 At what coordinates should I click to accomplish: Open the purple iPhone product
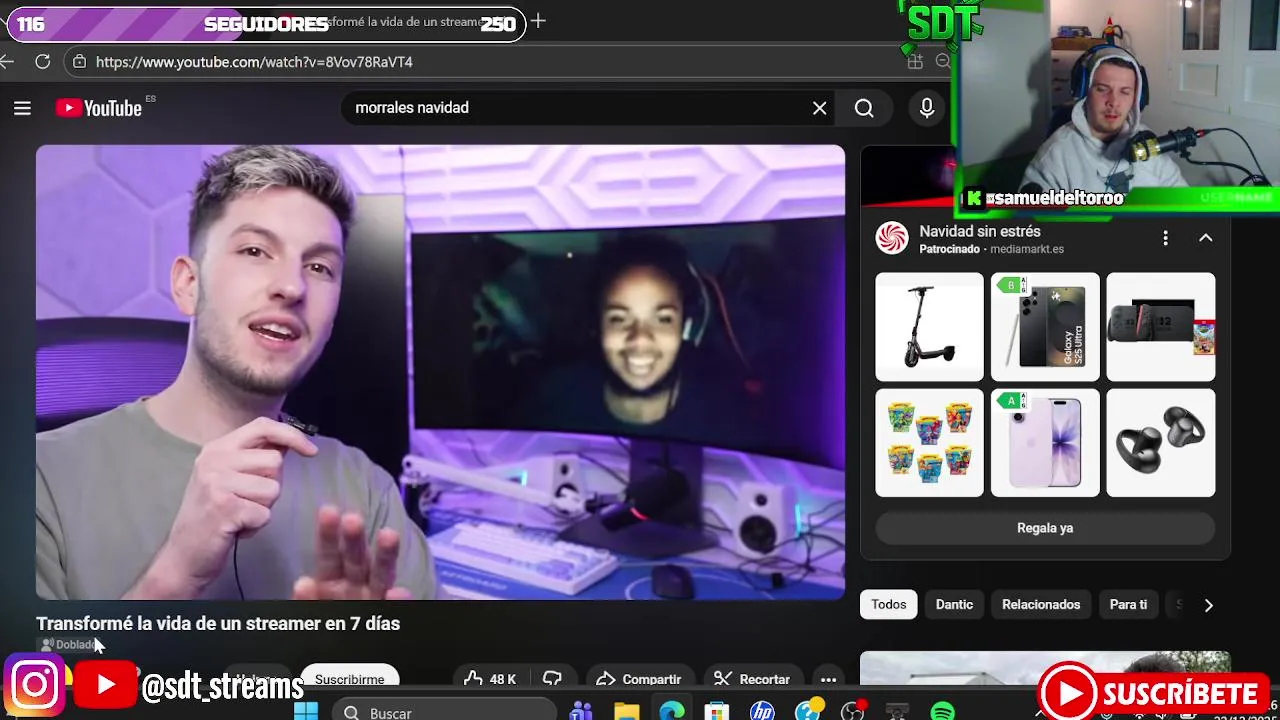(x=1045, y=443)
